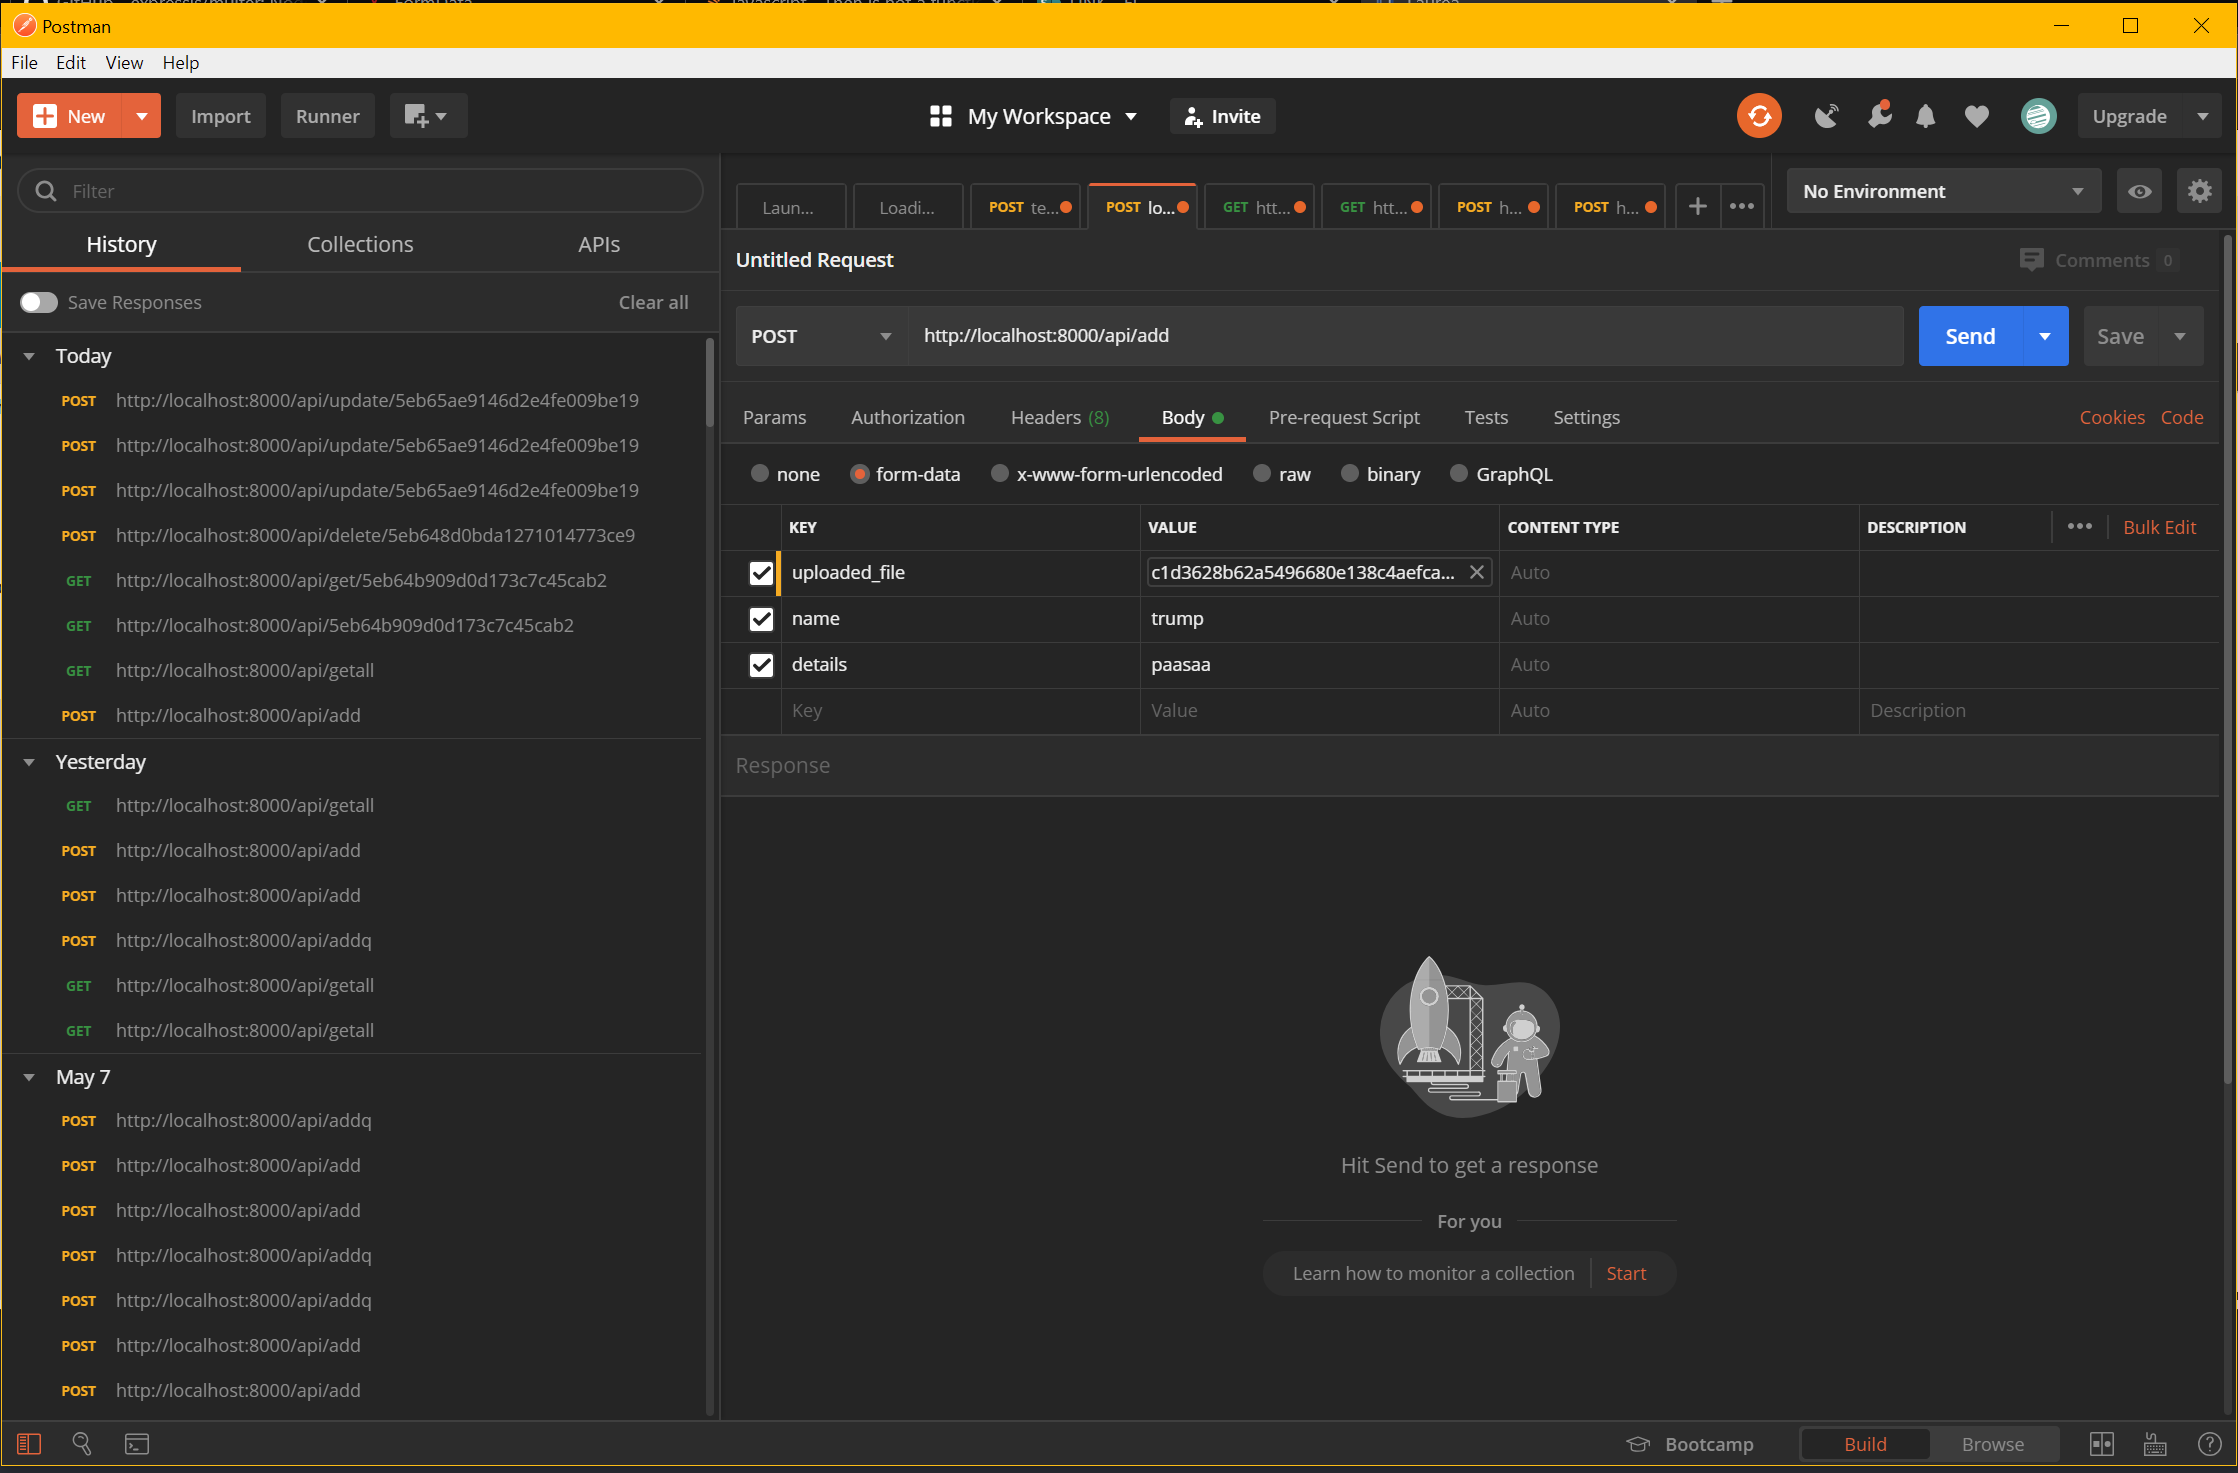Collapse the Yesterday history group
The image size is (2238, 1473).
click(x=29, y=762)
